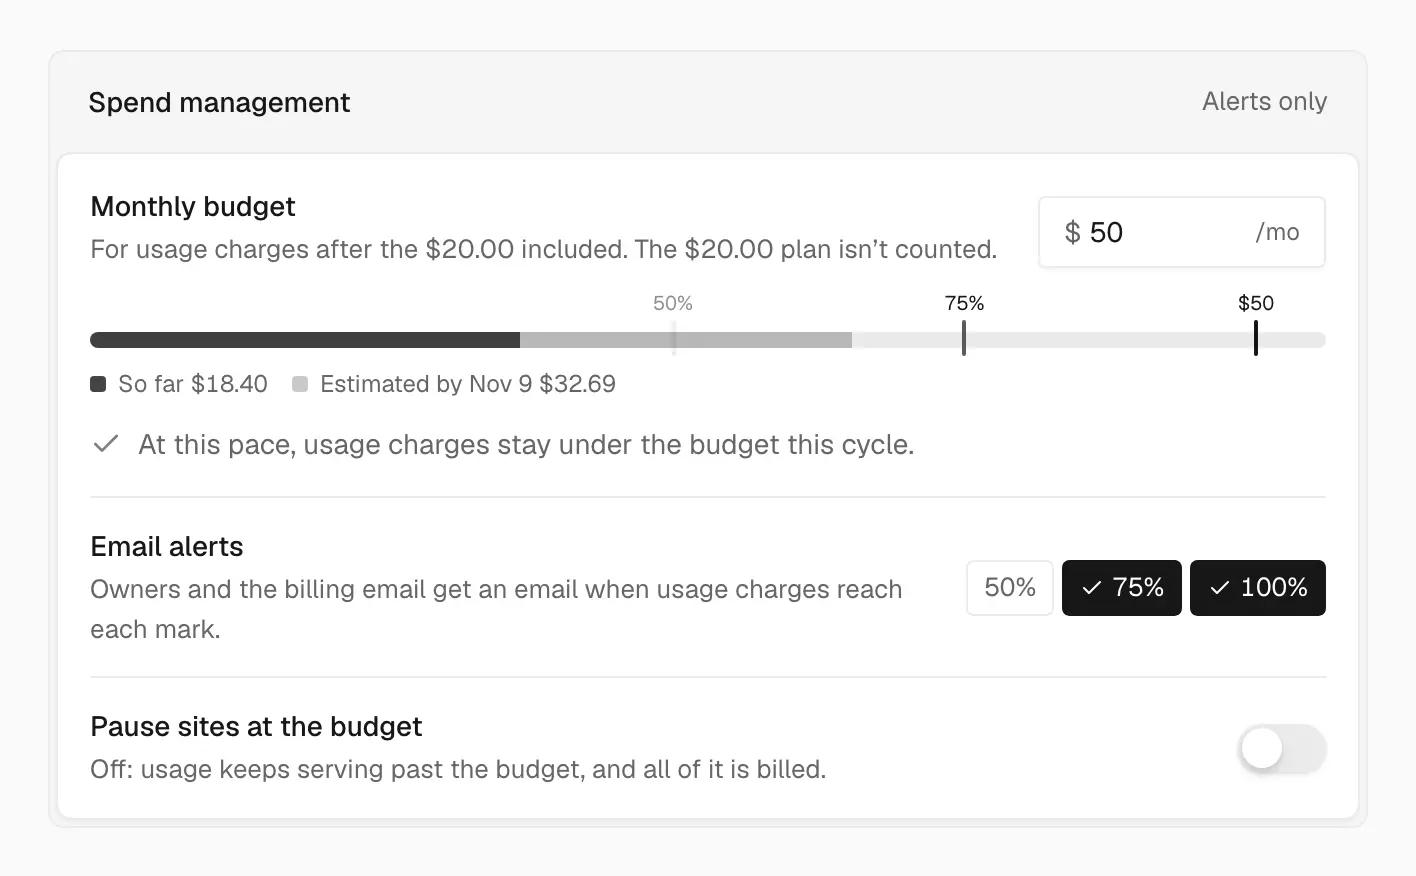Click the Alerts only status text
This screenshot has height=876, width=1416.
pos(1265,101)
